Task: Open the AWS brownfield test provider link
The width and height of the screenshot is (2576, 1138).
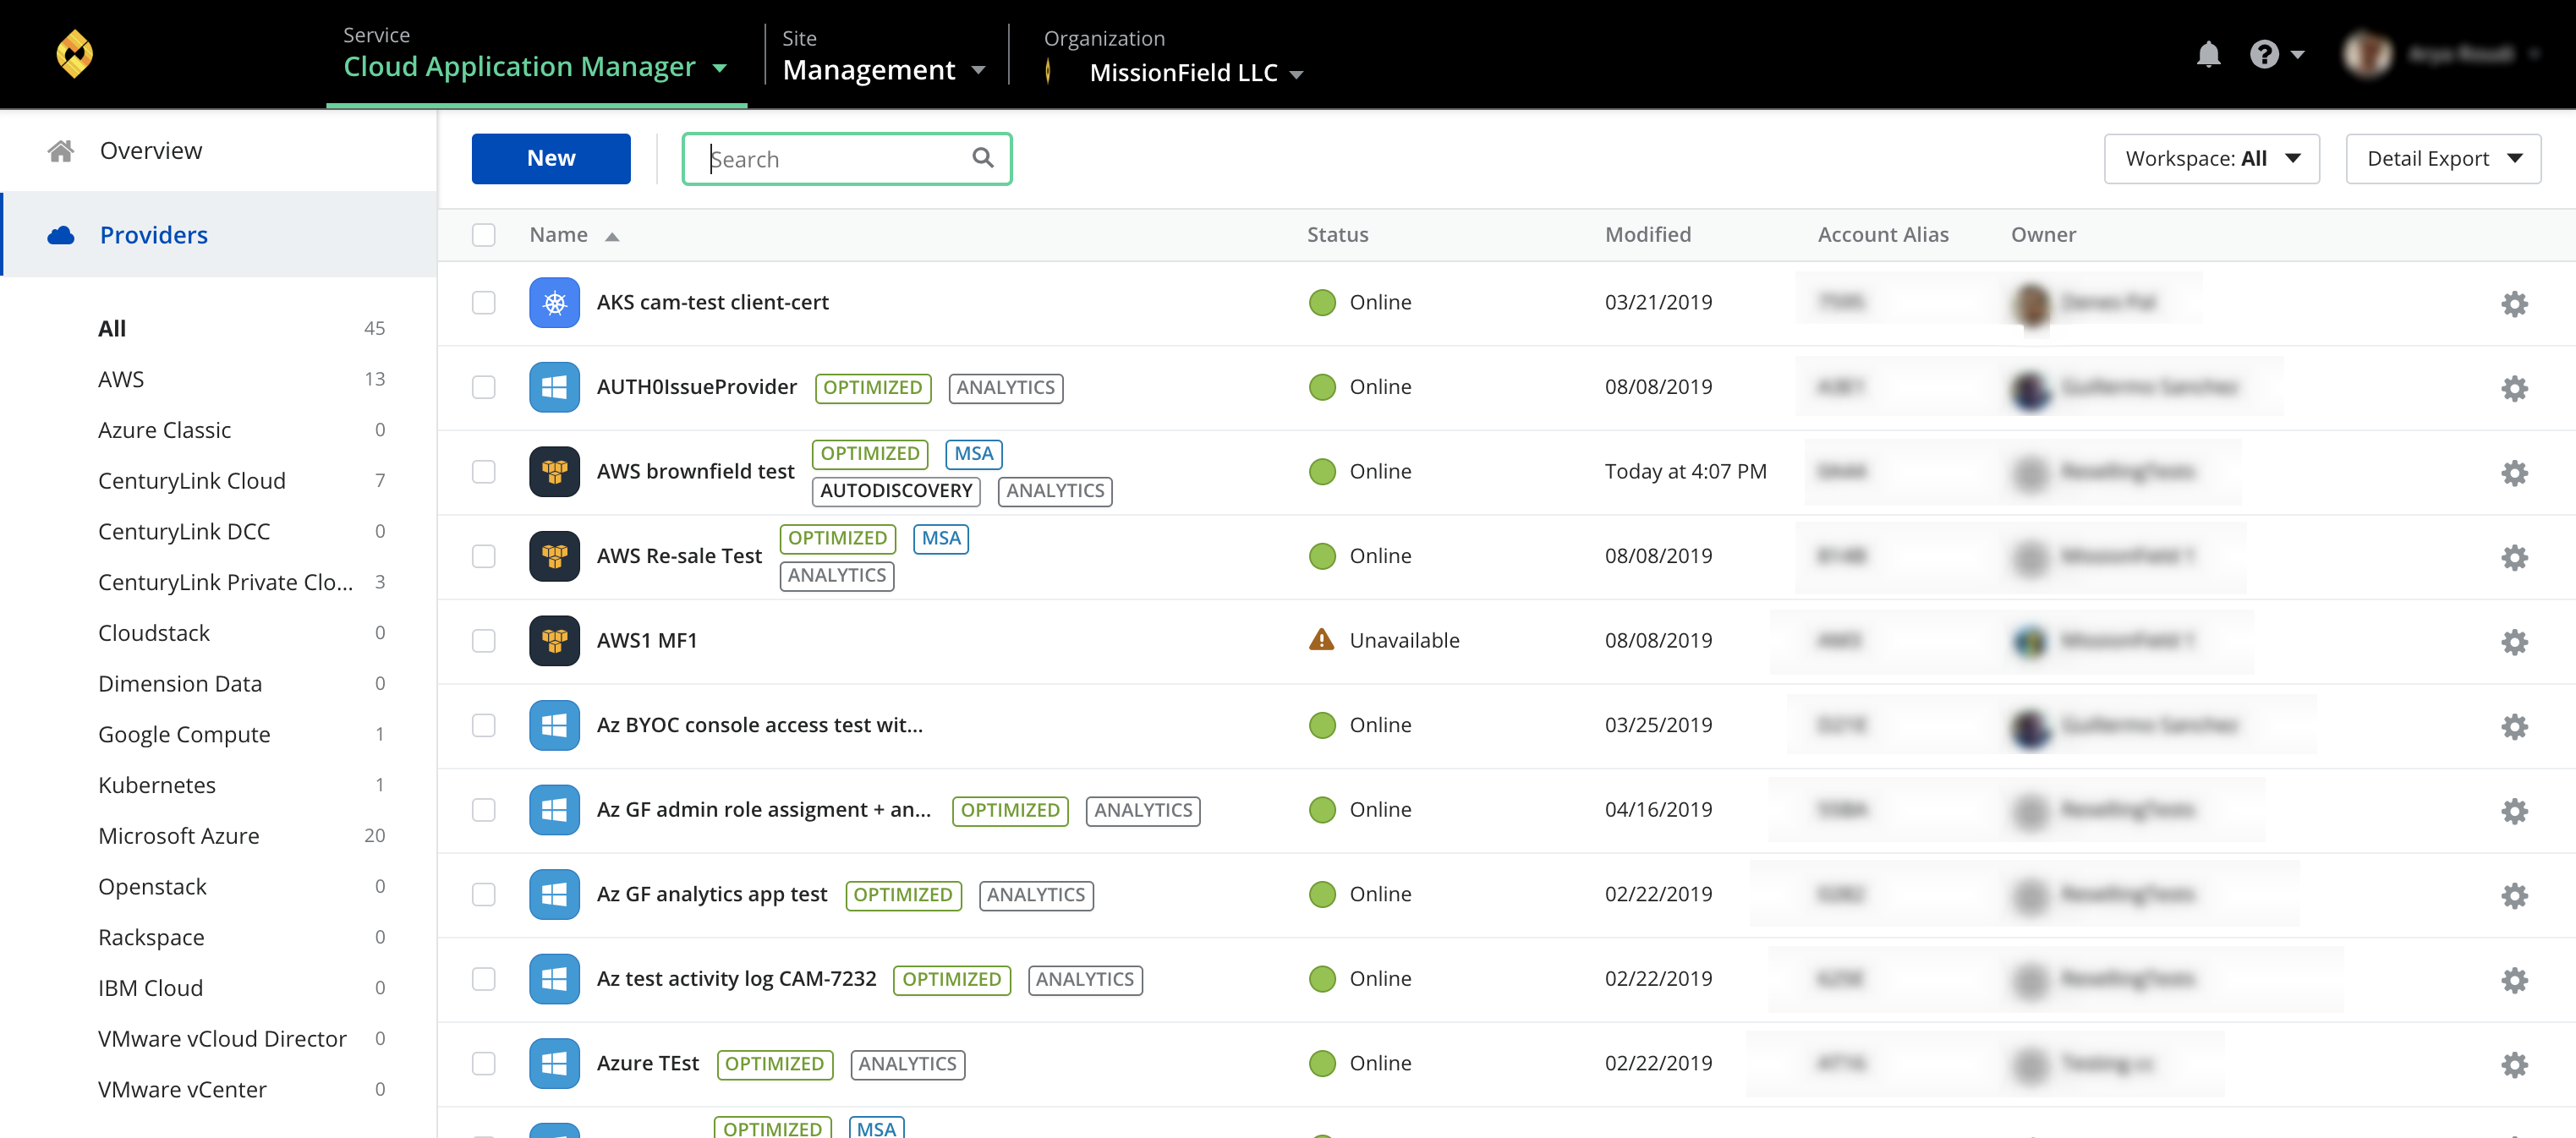Action: pyautogui.click(x=695, y=471)
